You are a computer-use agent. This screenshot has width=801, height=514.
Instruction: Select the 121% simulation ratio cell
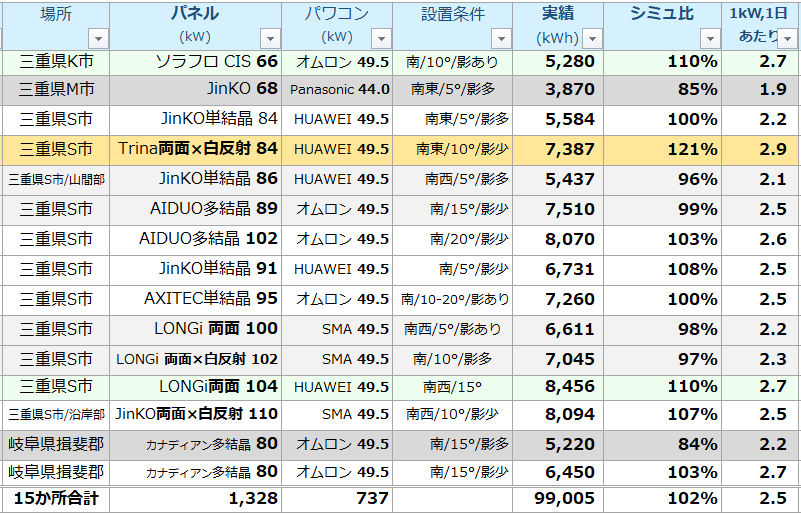(663, 150)
